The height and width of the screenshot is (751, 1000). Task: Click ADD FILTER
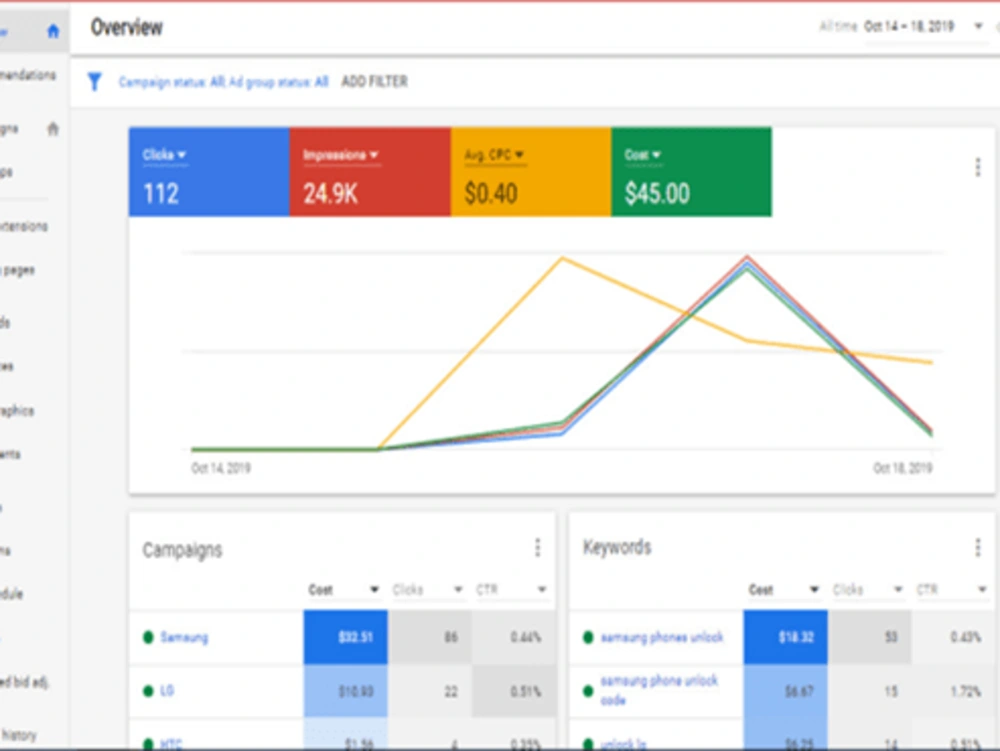pos(374,82)
